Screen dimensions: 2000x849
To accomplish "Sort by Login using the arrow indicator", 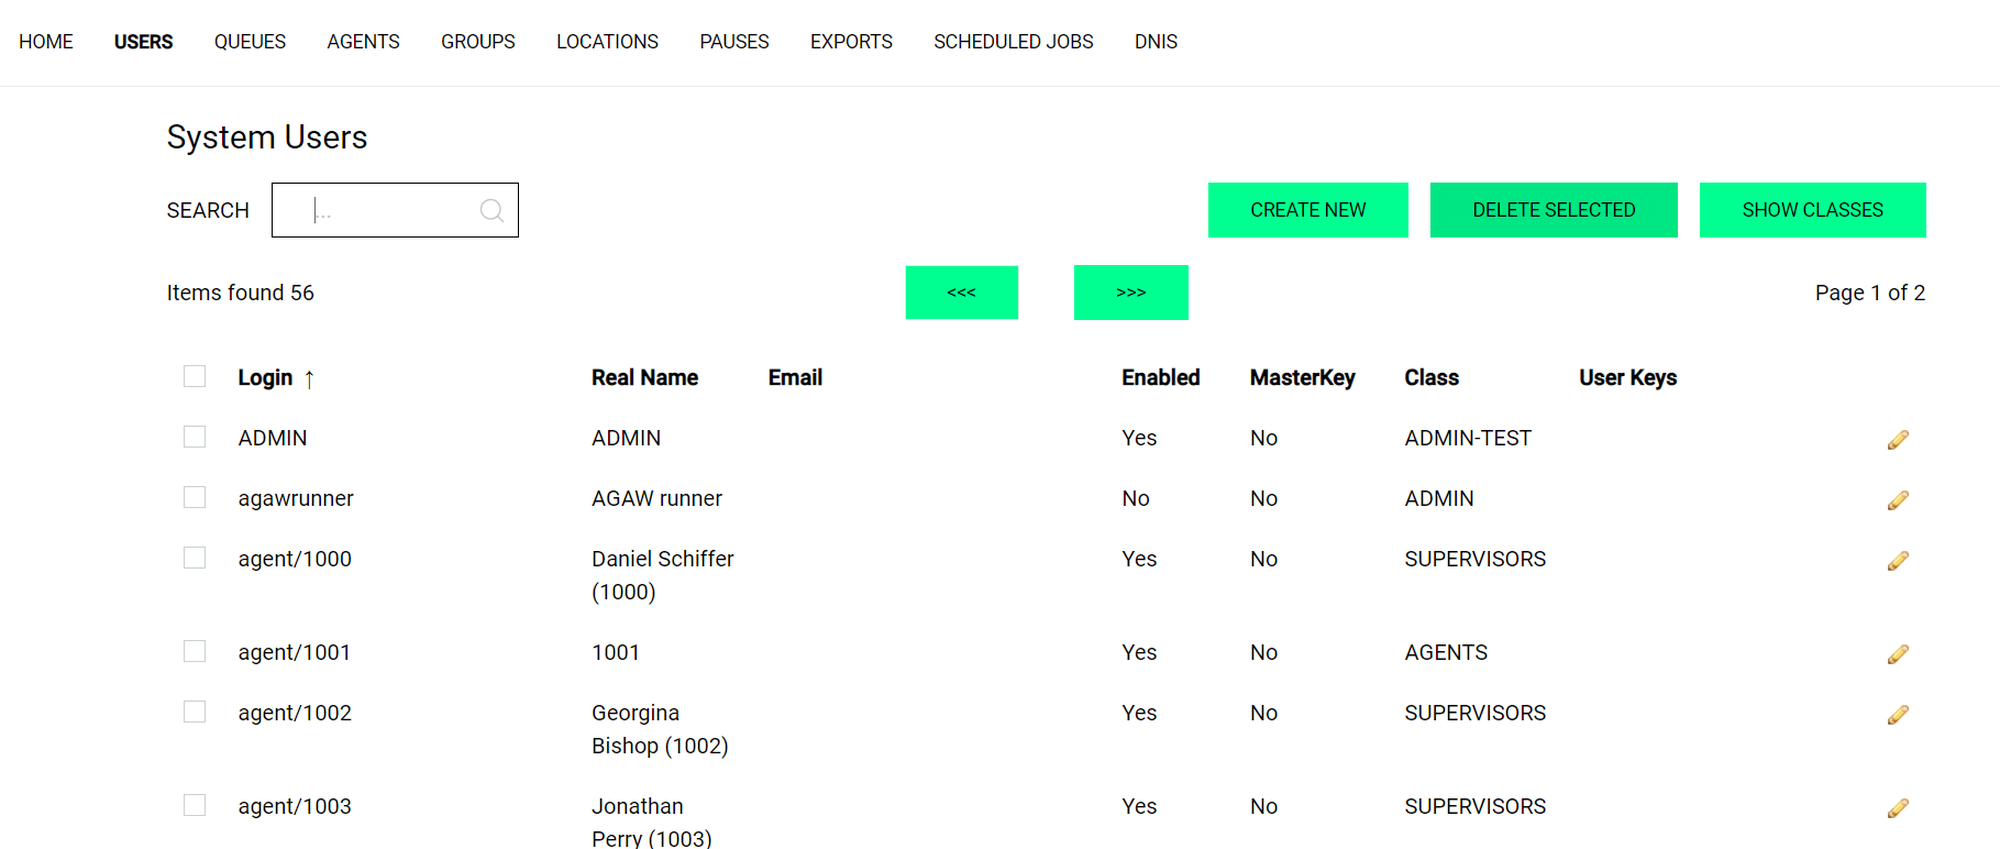I will tap(309, 379).
